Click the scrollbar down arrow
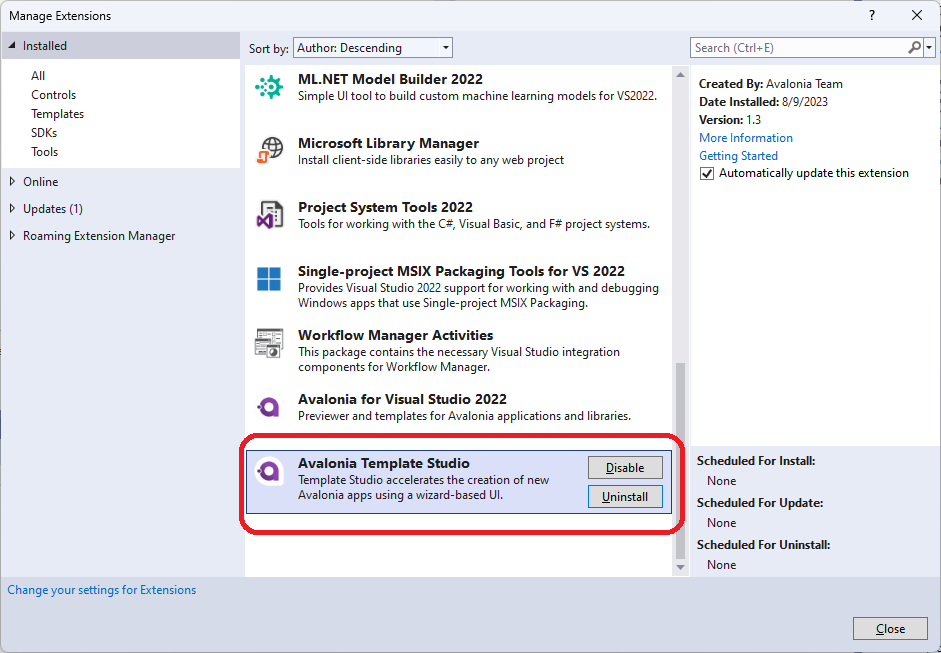941x653 pixels. click(680, 567)
